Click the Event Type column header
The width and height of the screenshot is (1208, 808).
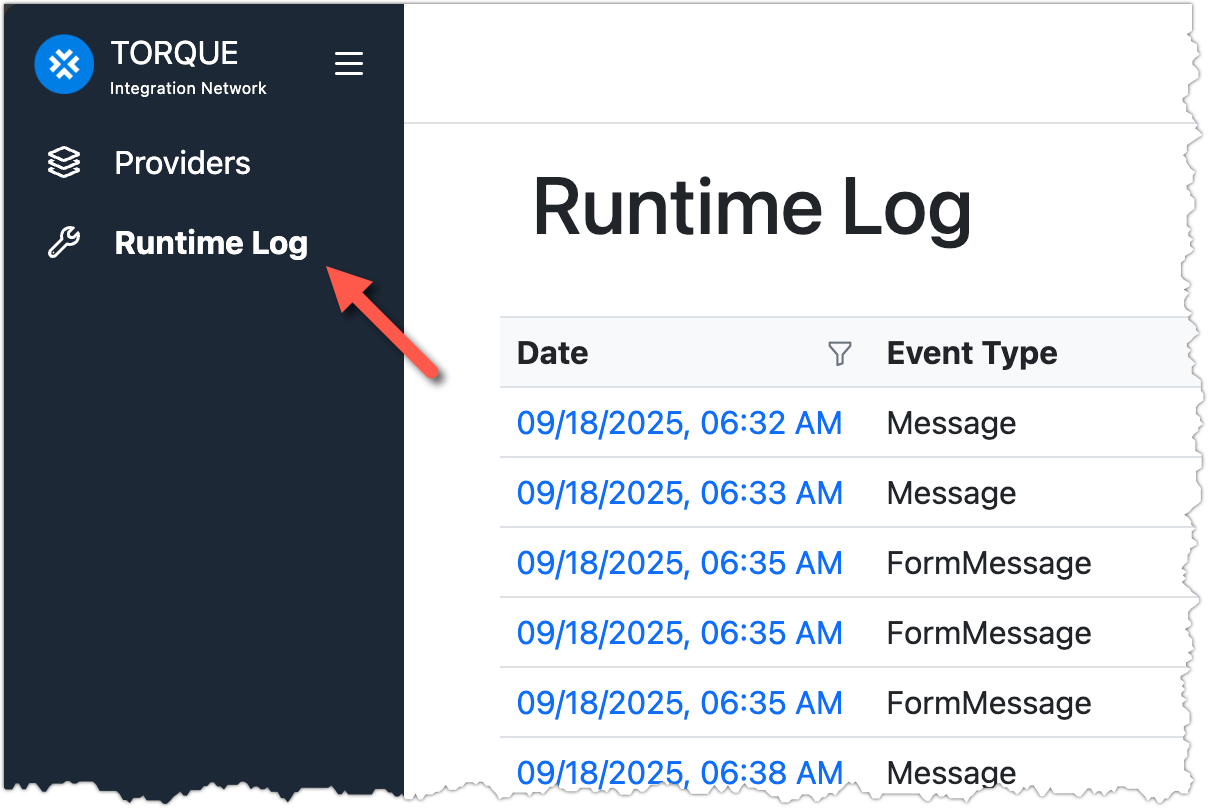tap(971, 353)
